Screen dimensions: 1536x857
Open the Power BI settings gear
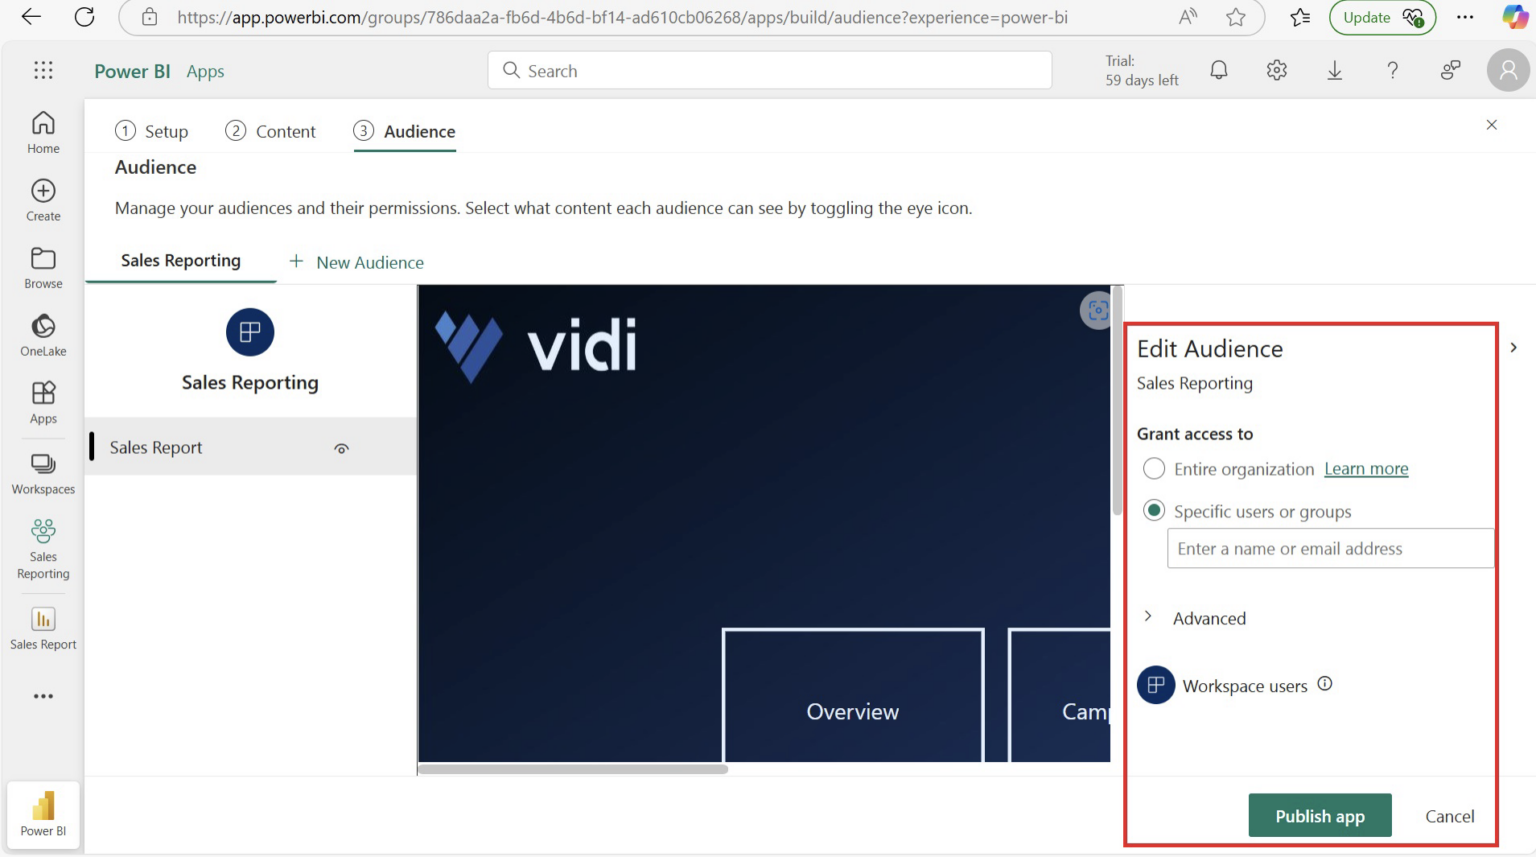coord(1276,70)
